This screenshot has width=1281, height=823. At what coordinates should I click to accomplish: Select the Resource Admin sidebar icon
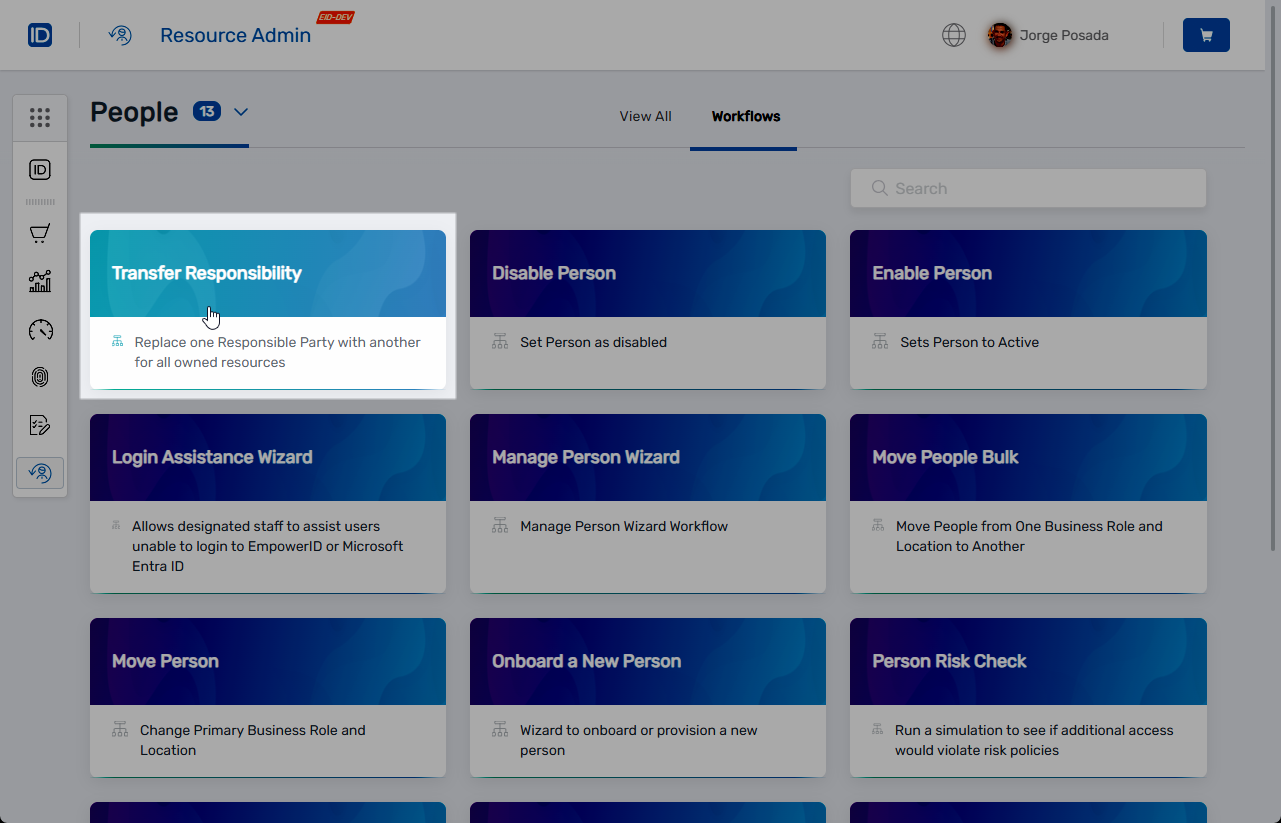click(x=40, y=473)
